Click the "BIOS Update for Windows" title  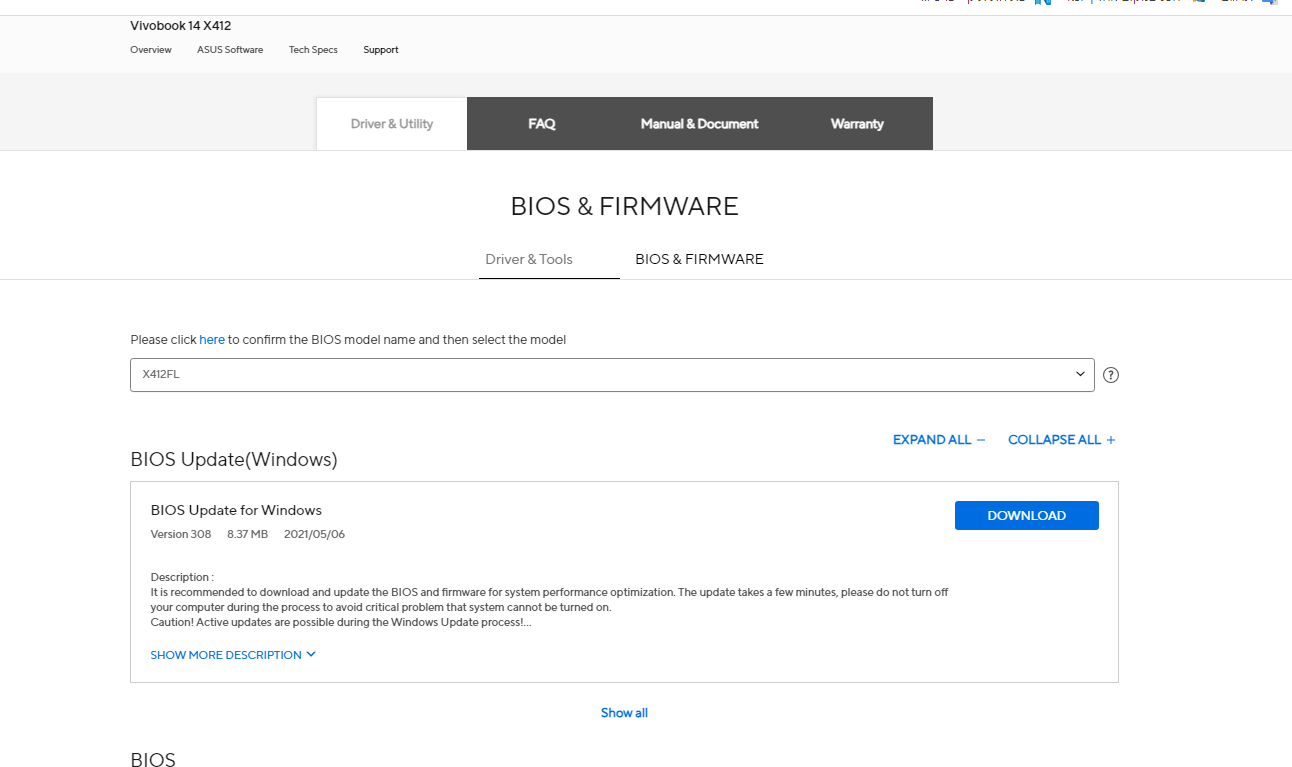click(x=236, y=510)
